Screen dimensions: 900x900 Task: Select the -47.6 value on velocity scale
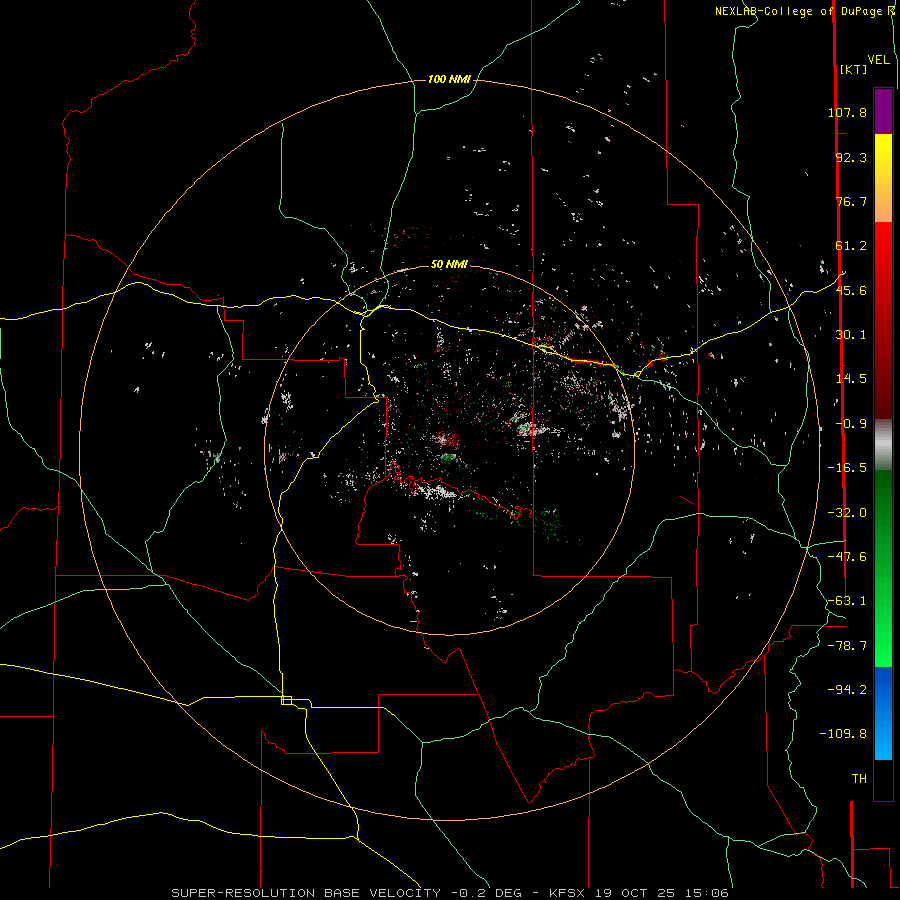point(847,557)
